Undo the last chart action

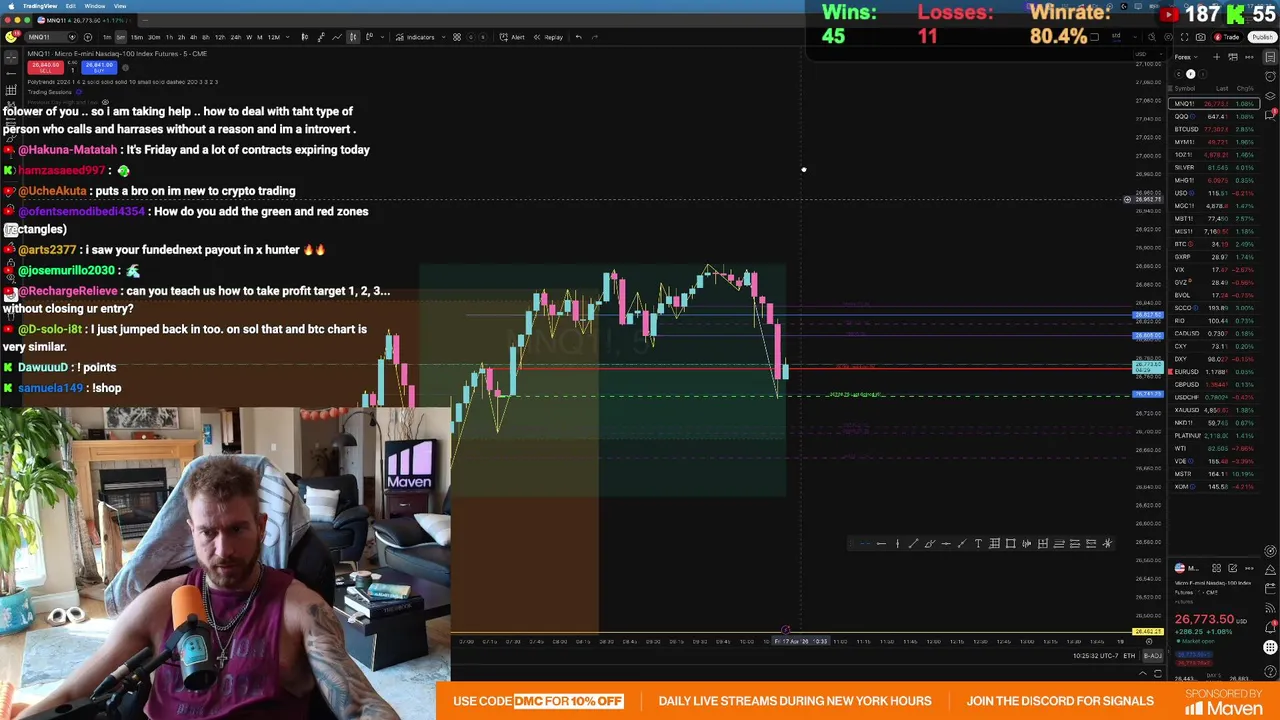point(578,37)
